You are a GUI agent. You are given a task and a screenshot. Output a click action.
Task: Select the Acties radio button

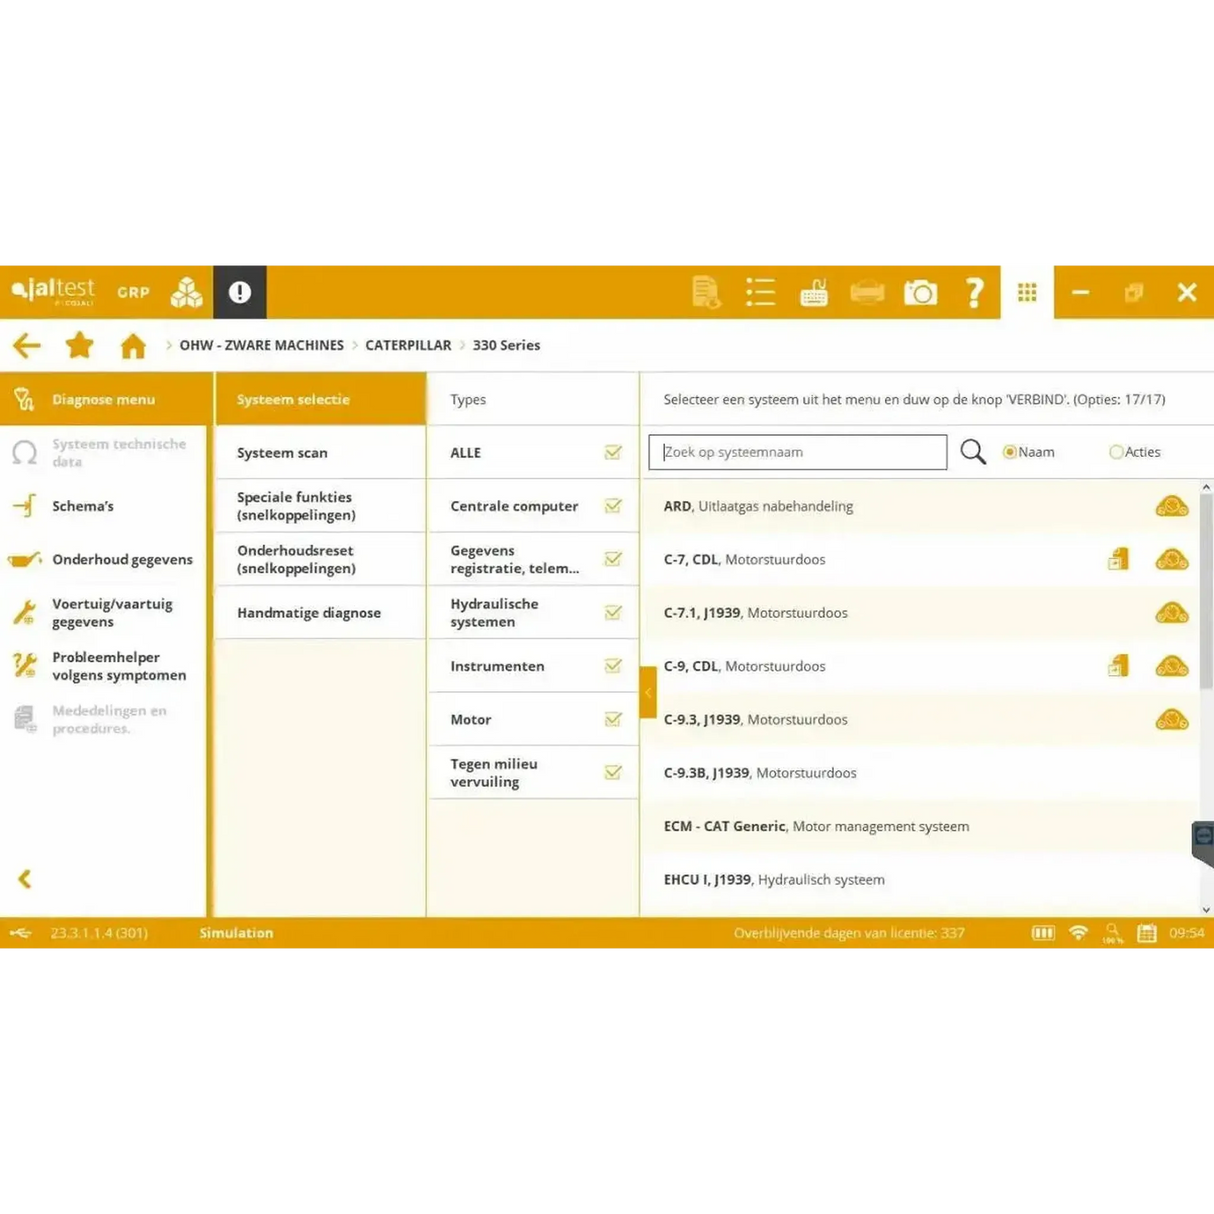tap(1116, 452)
